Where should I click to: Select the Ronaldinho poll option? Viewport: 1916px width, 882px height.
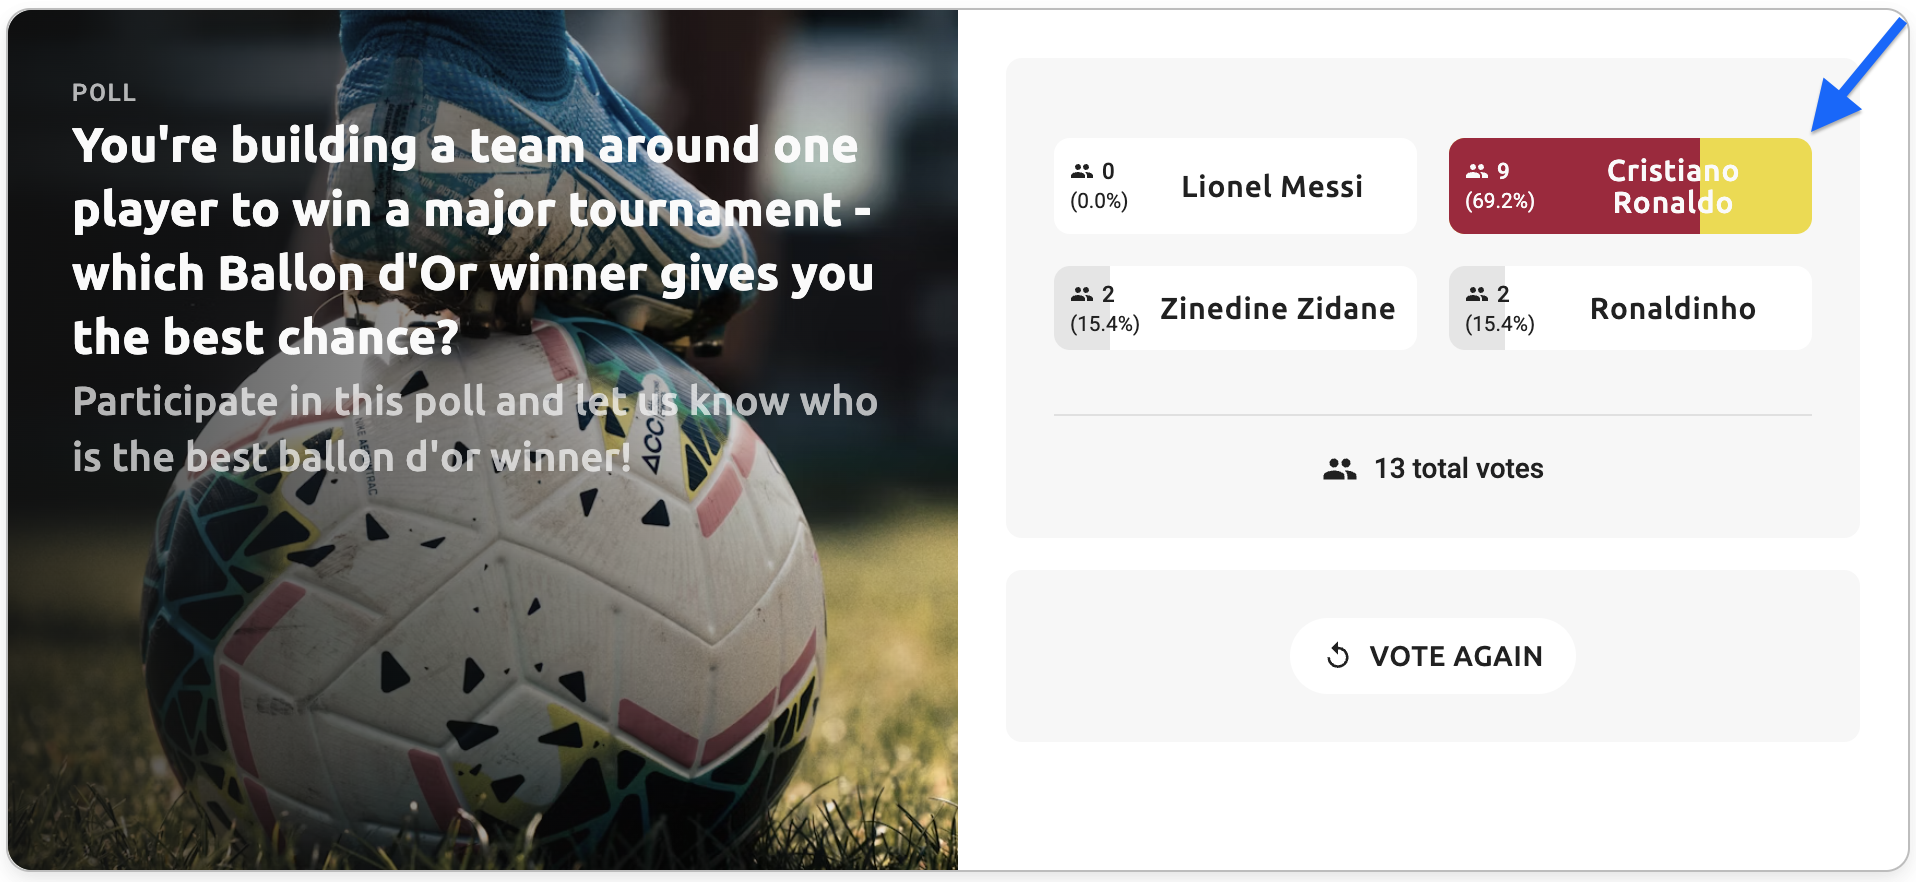coord(1672,309)
